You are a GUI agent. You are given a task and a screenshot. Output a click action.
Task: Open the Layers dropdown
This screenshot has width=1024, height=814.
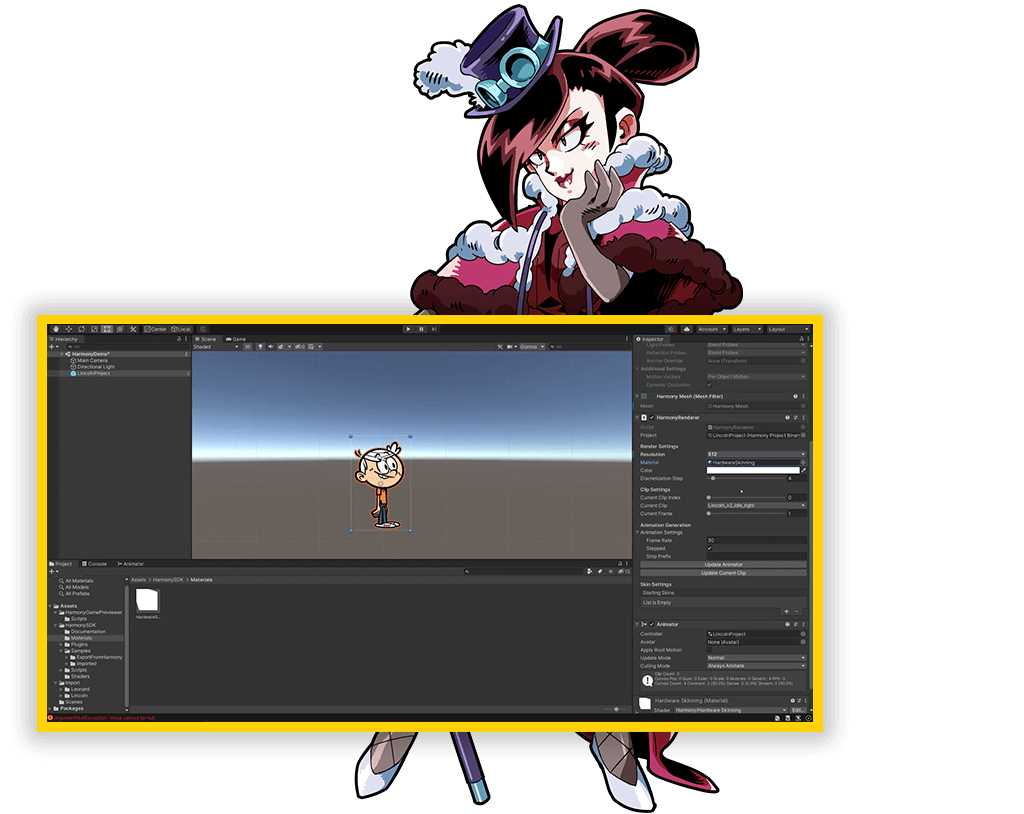coord(747,329)
